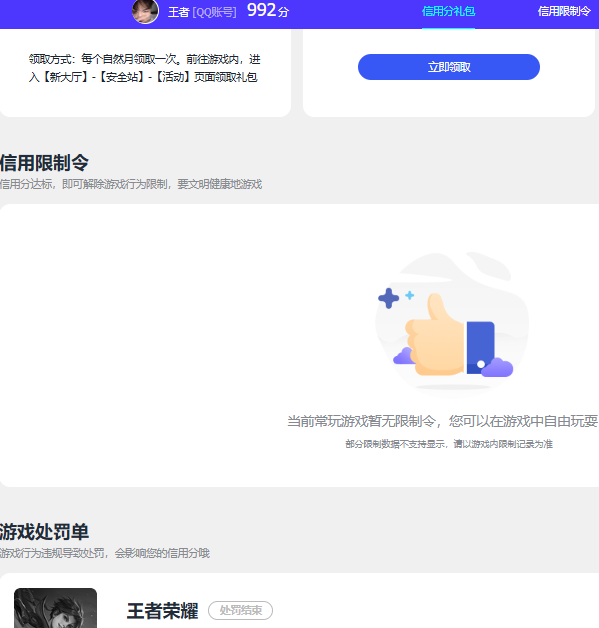Click the 信用分达标 subtitle text

pyautogui.click(x=131, y=184)
